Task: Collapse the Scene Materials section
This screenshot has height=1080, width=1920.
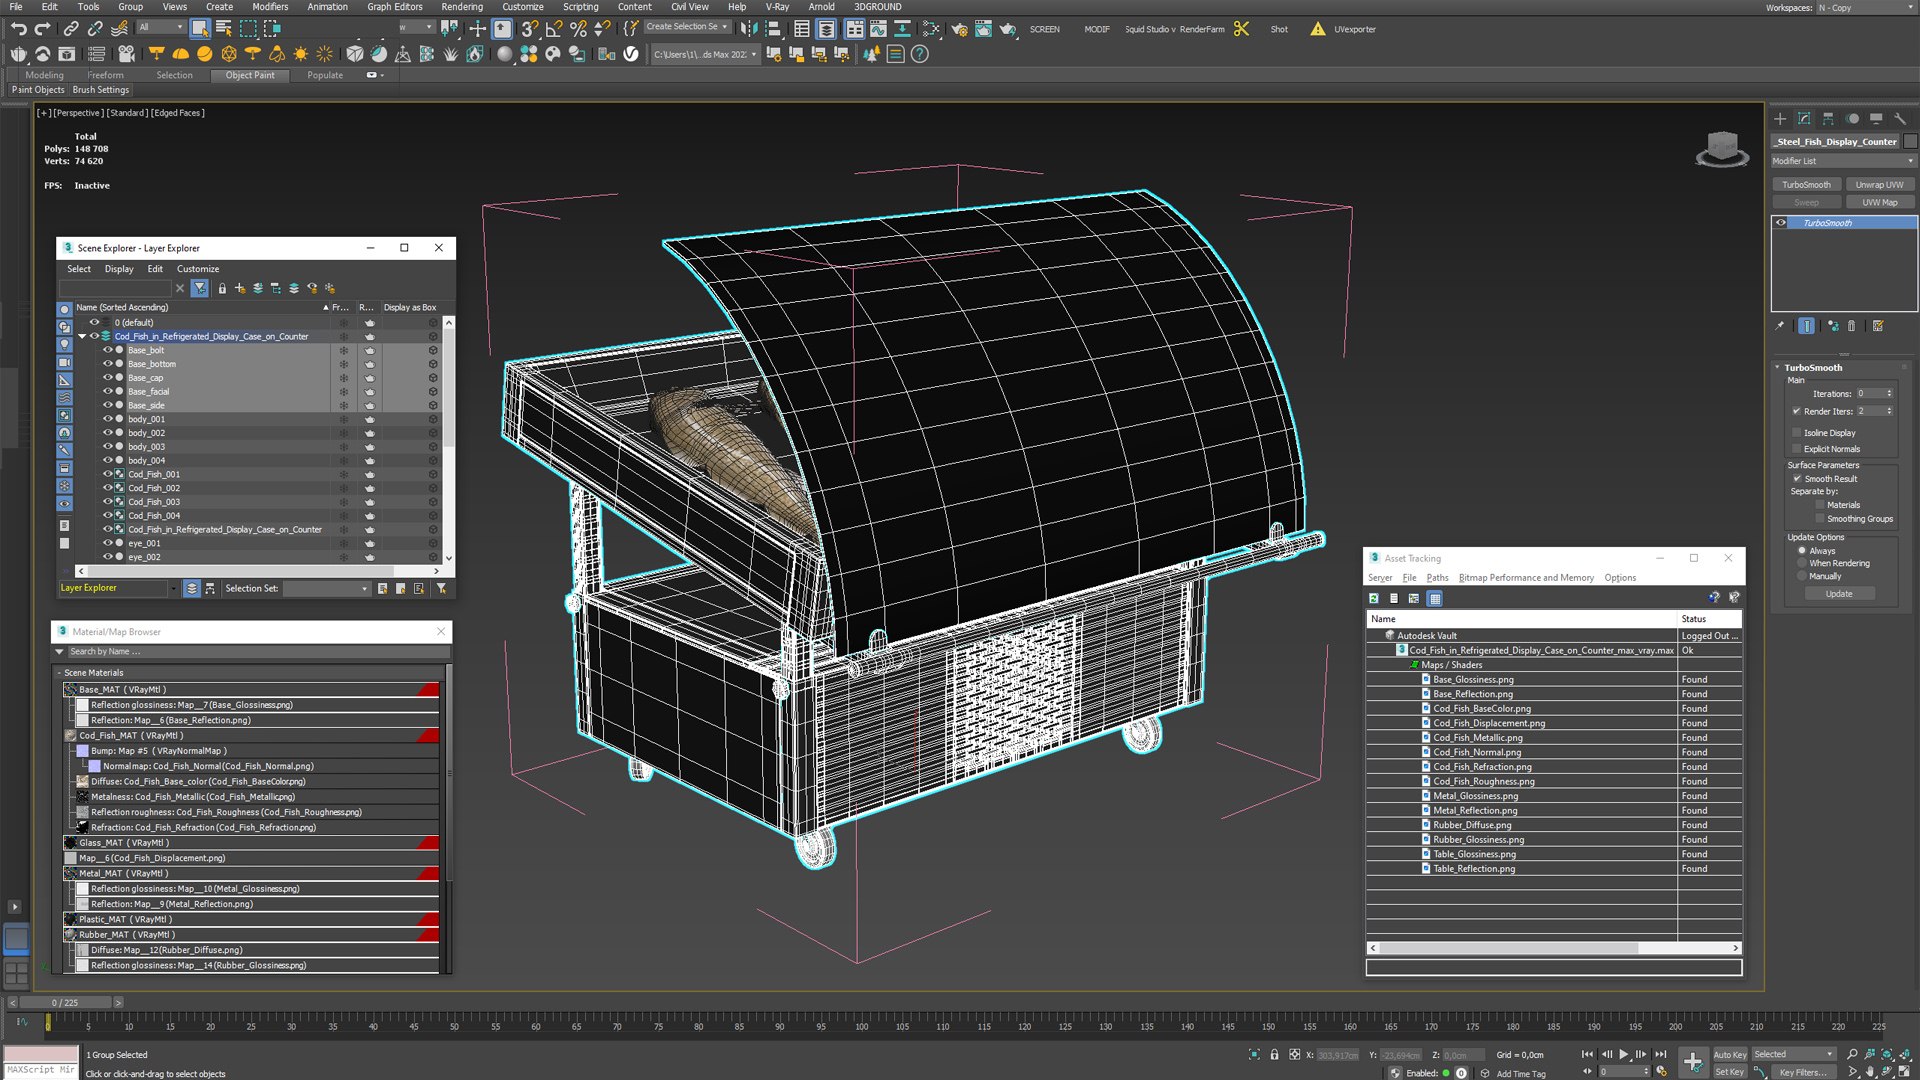Action: click(59, 673)
